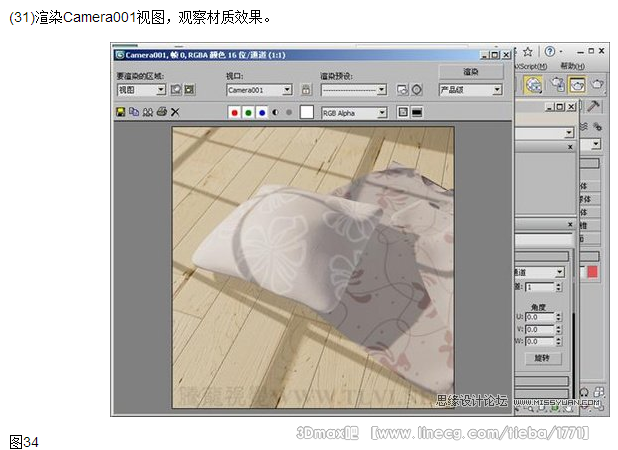Open the area-to-render dropdown showing 视图
The height and width of the screenshot is (450, 618).
coord(141,90)
